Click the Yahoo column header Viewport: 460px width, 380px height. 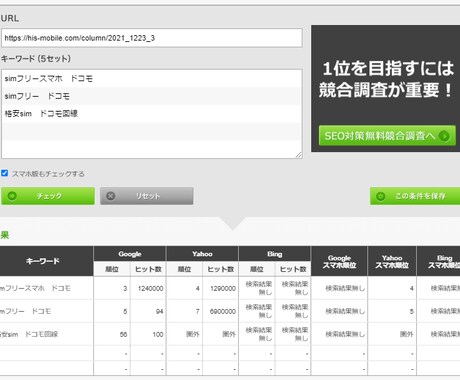pyautogui.click(x=202, y=254)
